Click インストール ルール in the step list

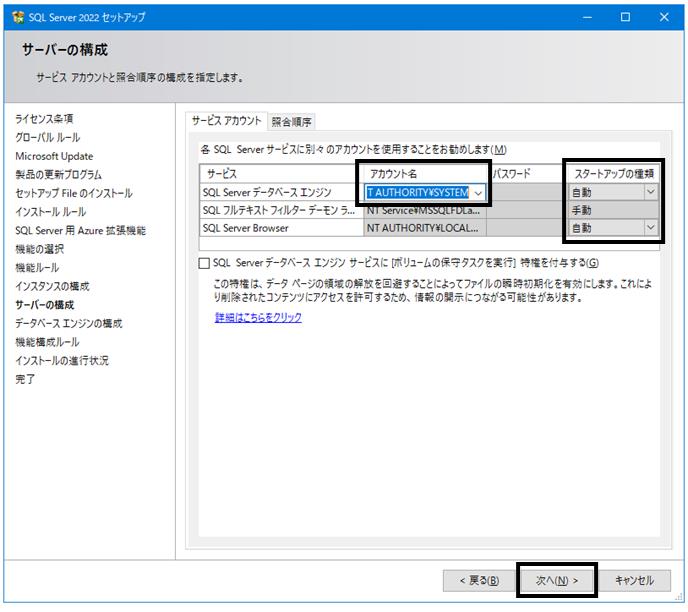[50, 212]
